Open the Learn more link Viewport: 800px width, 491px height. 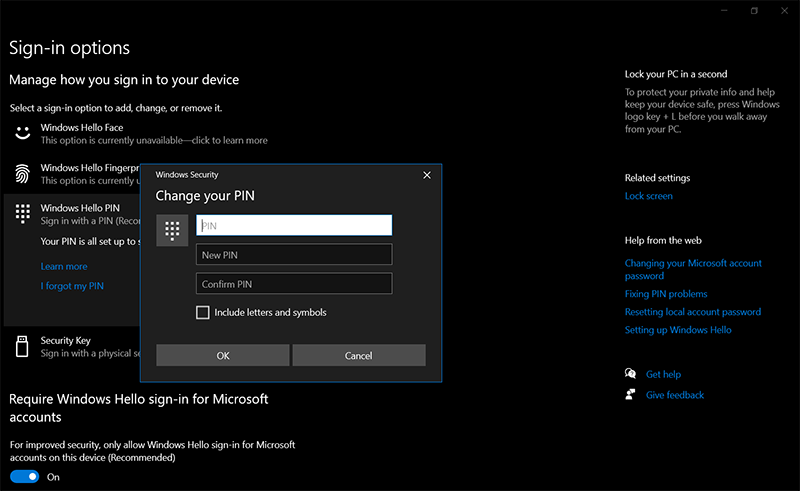coord(64,266)
